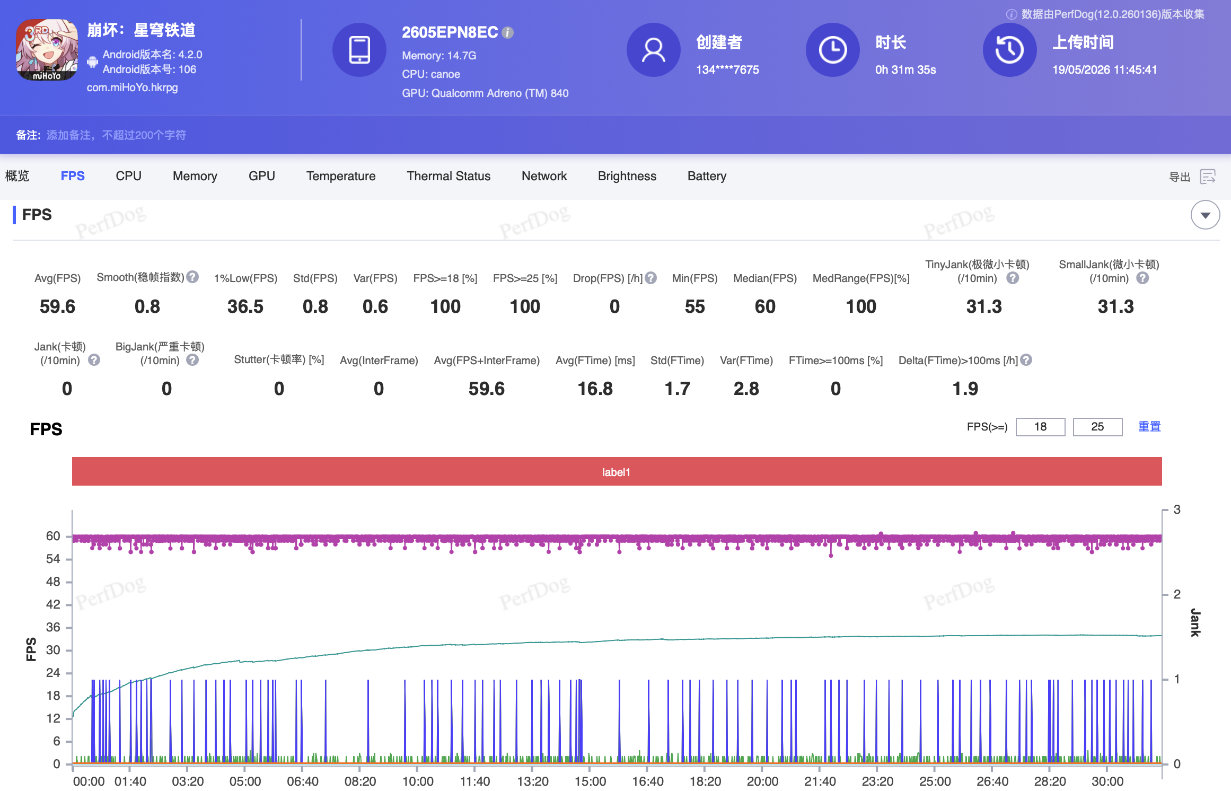This screenshot has height=791, width=1231.
Task: Click the upload timestamp 19/05/2026 11:45:41
Action: pos(1105,70)
